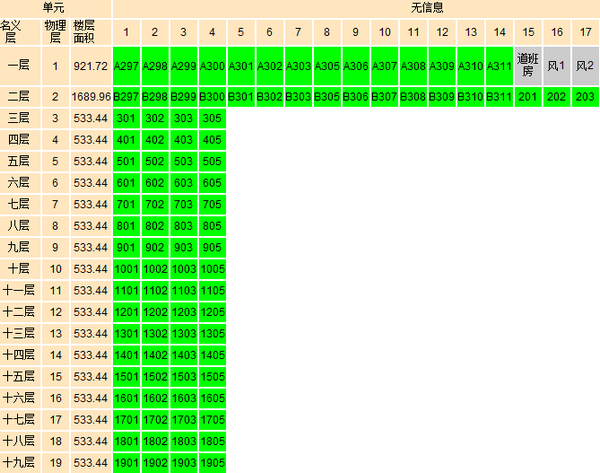Viewport: 600px width, 473px height.
Task: Select unit 202 cell
Action: (557, 97)
